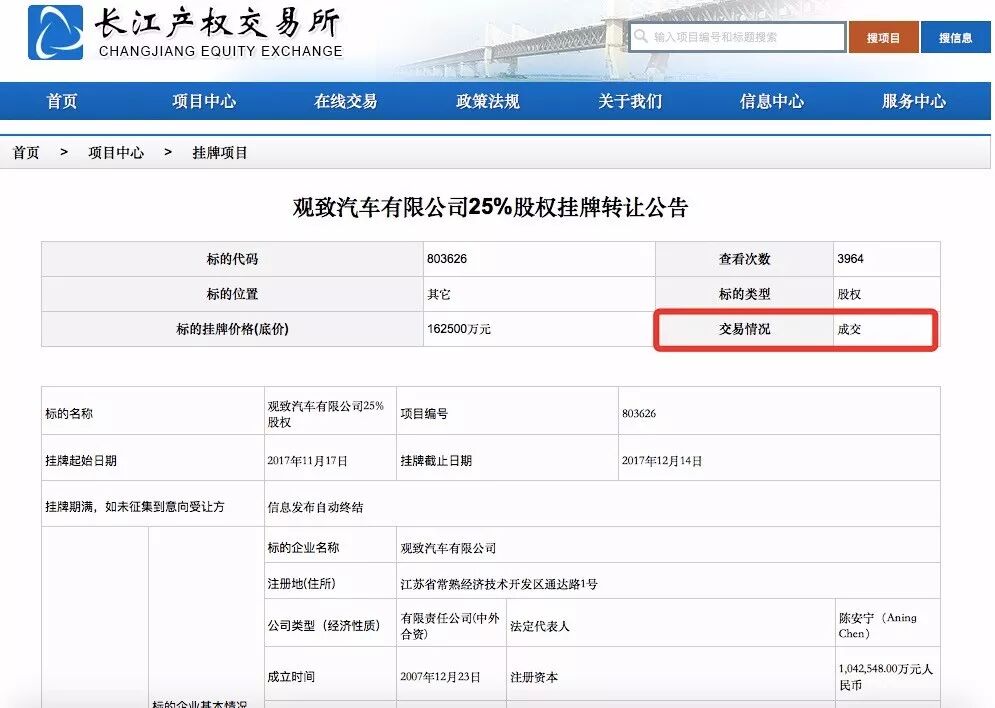Open the 在线交易 navigation menu
This screenshot has width=995, height=708.
click(x=346, y=102)
